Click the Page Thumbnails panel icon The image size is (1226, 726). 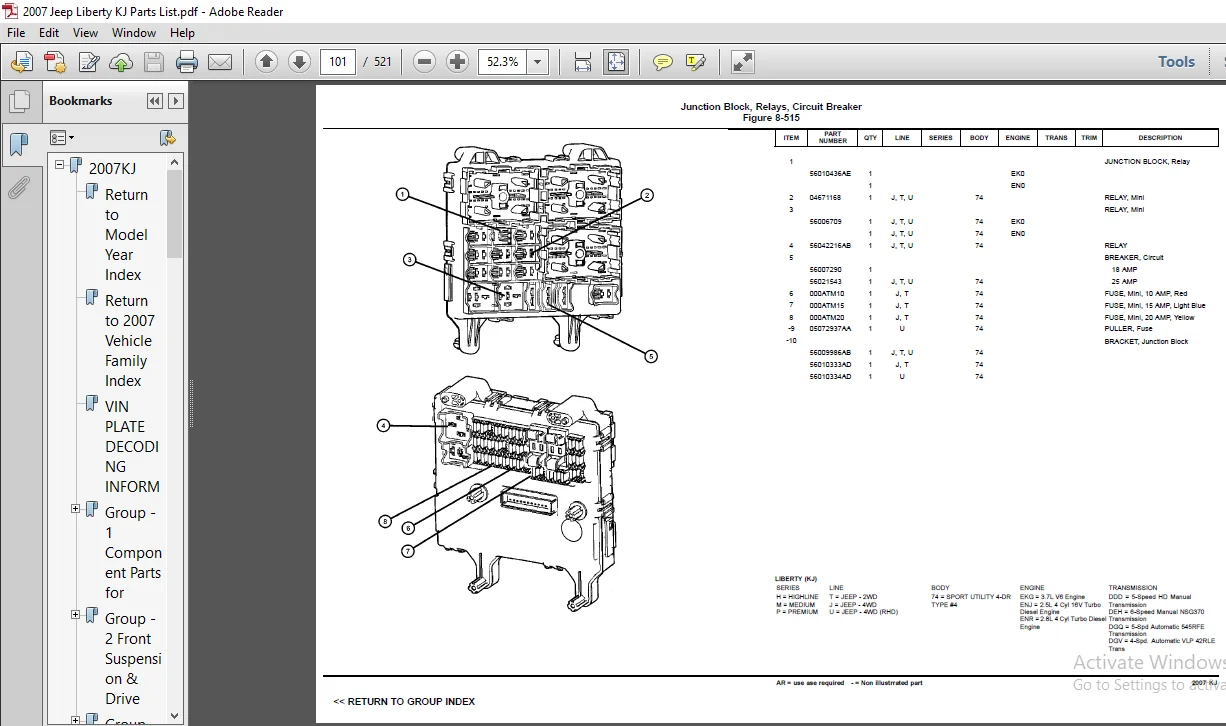pyautogui.click(x=19, y=101)
